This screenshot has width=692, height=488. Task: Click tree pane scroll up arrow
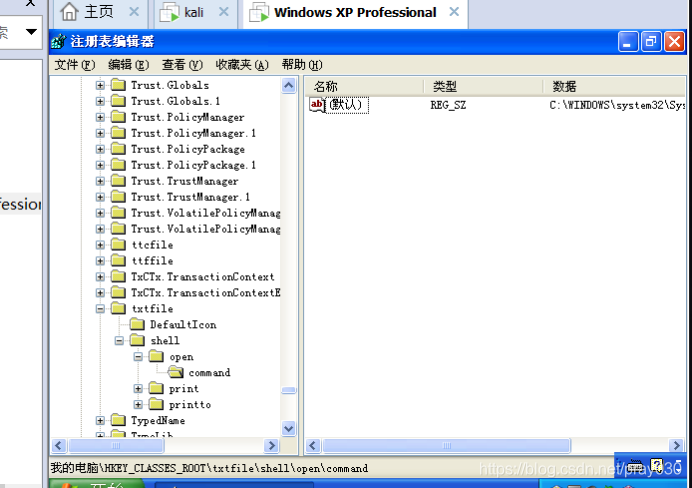289,85
